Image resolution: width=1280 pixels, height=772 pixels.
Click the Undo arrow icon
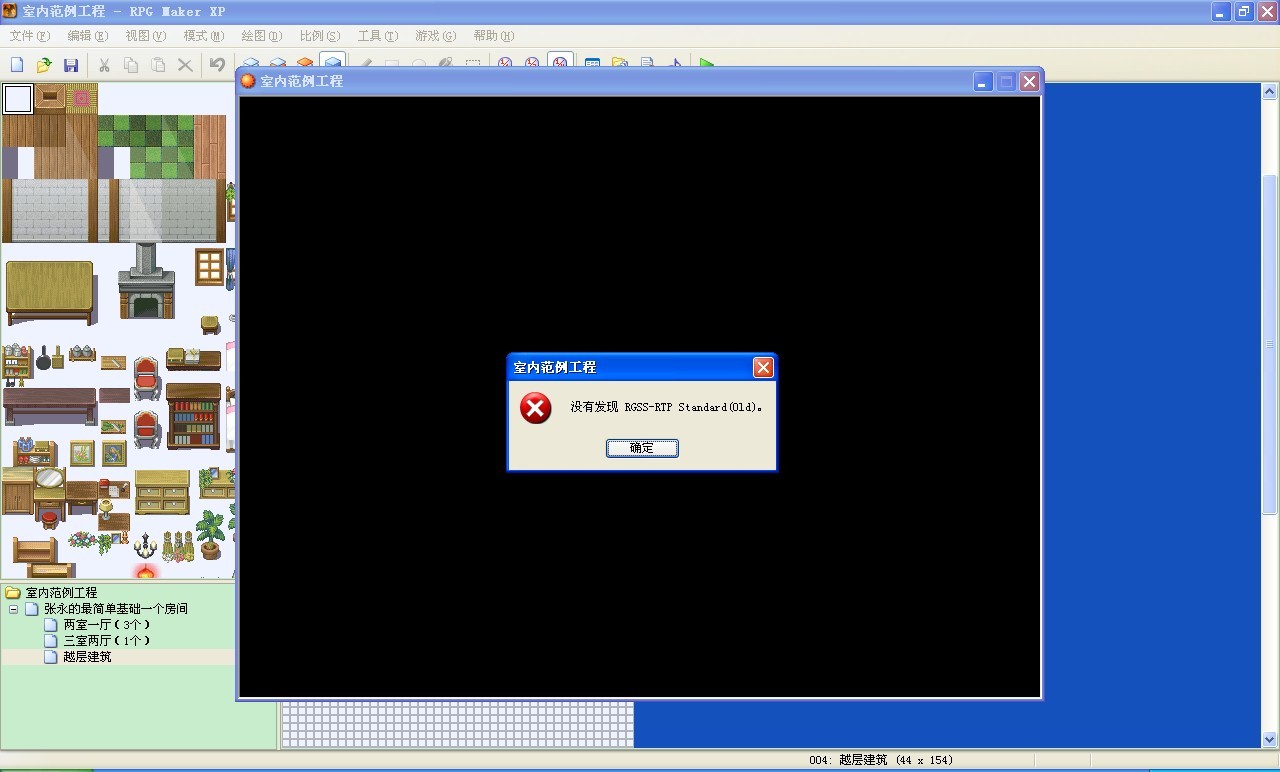tap(217, 65)
